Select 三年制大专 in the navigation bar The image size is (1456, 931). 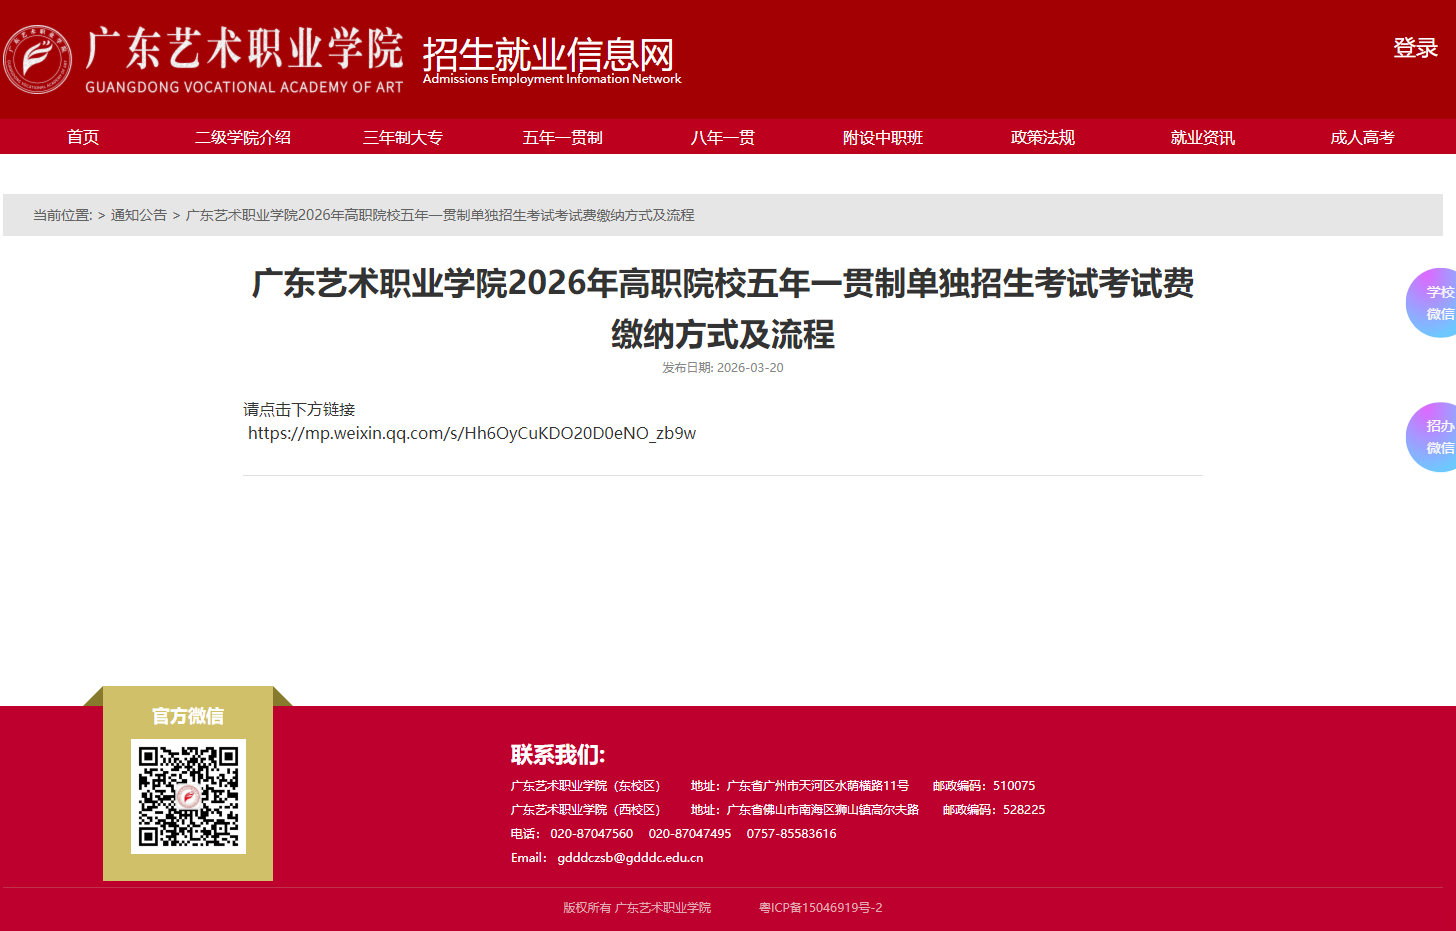pyautogui.click(x=402, y=137)
